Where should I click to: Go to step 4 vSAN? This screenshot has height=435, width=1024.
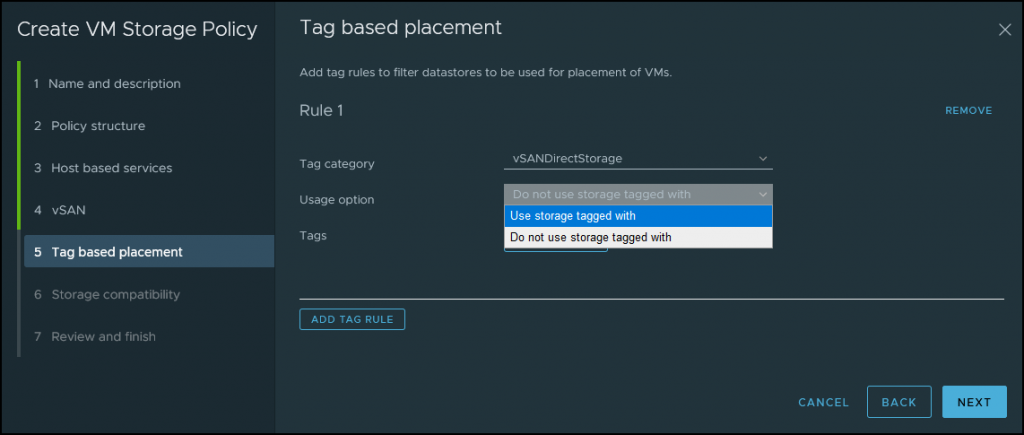tap(60, 210)
